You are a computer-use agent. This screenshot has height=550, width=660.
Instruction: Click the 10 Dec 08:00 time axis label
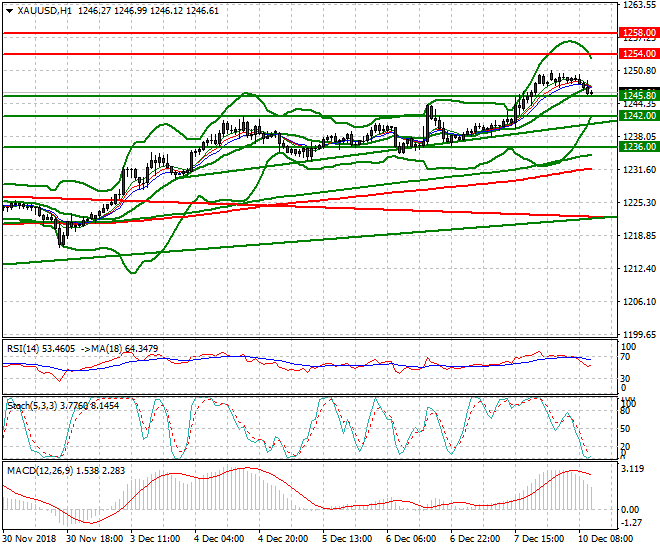pos(605,539)
